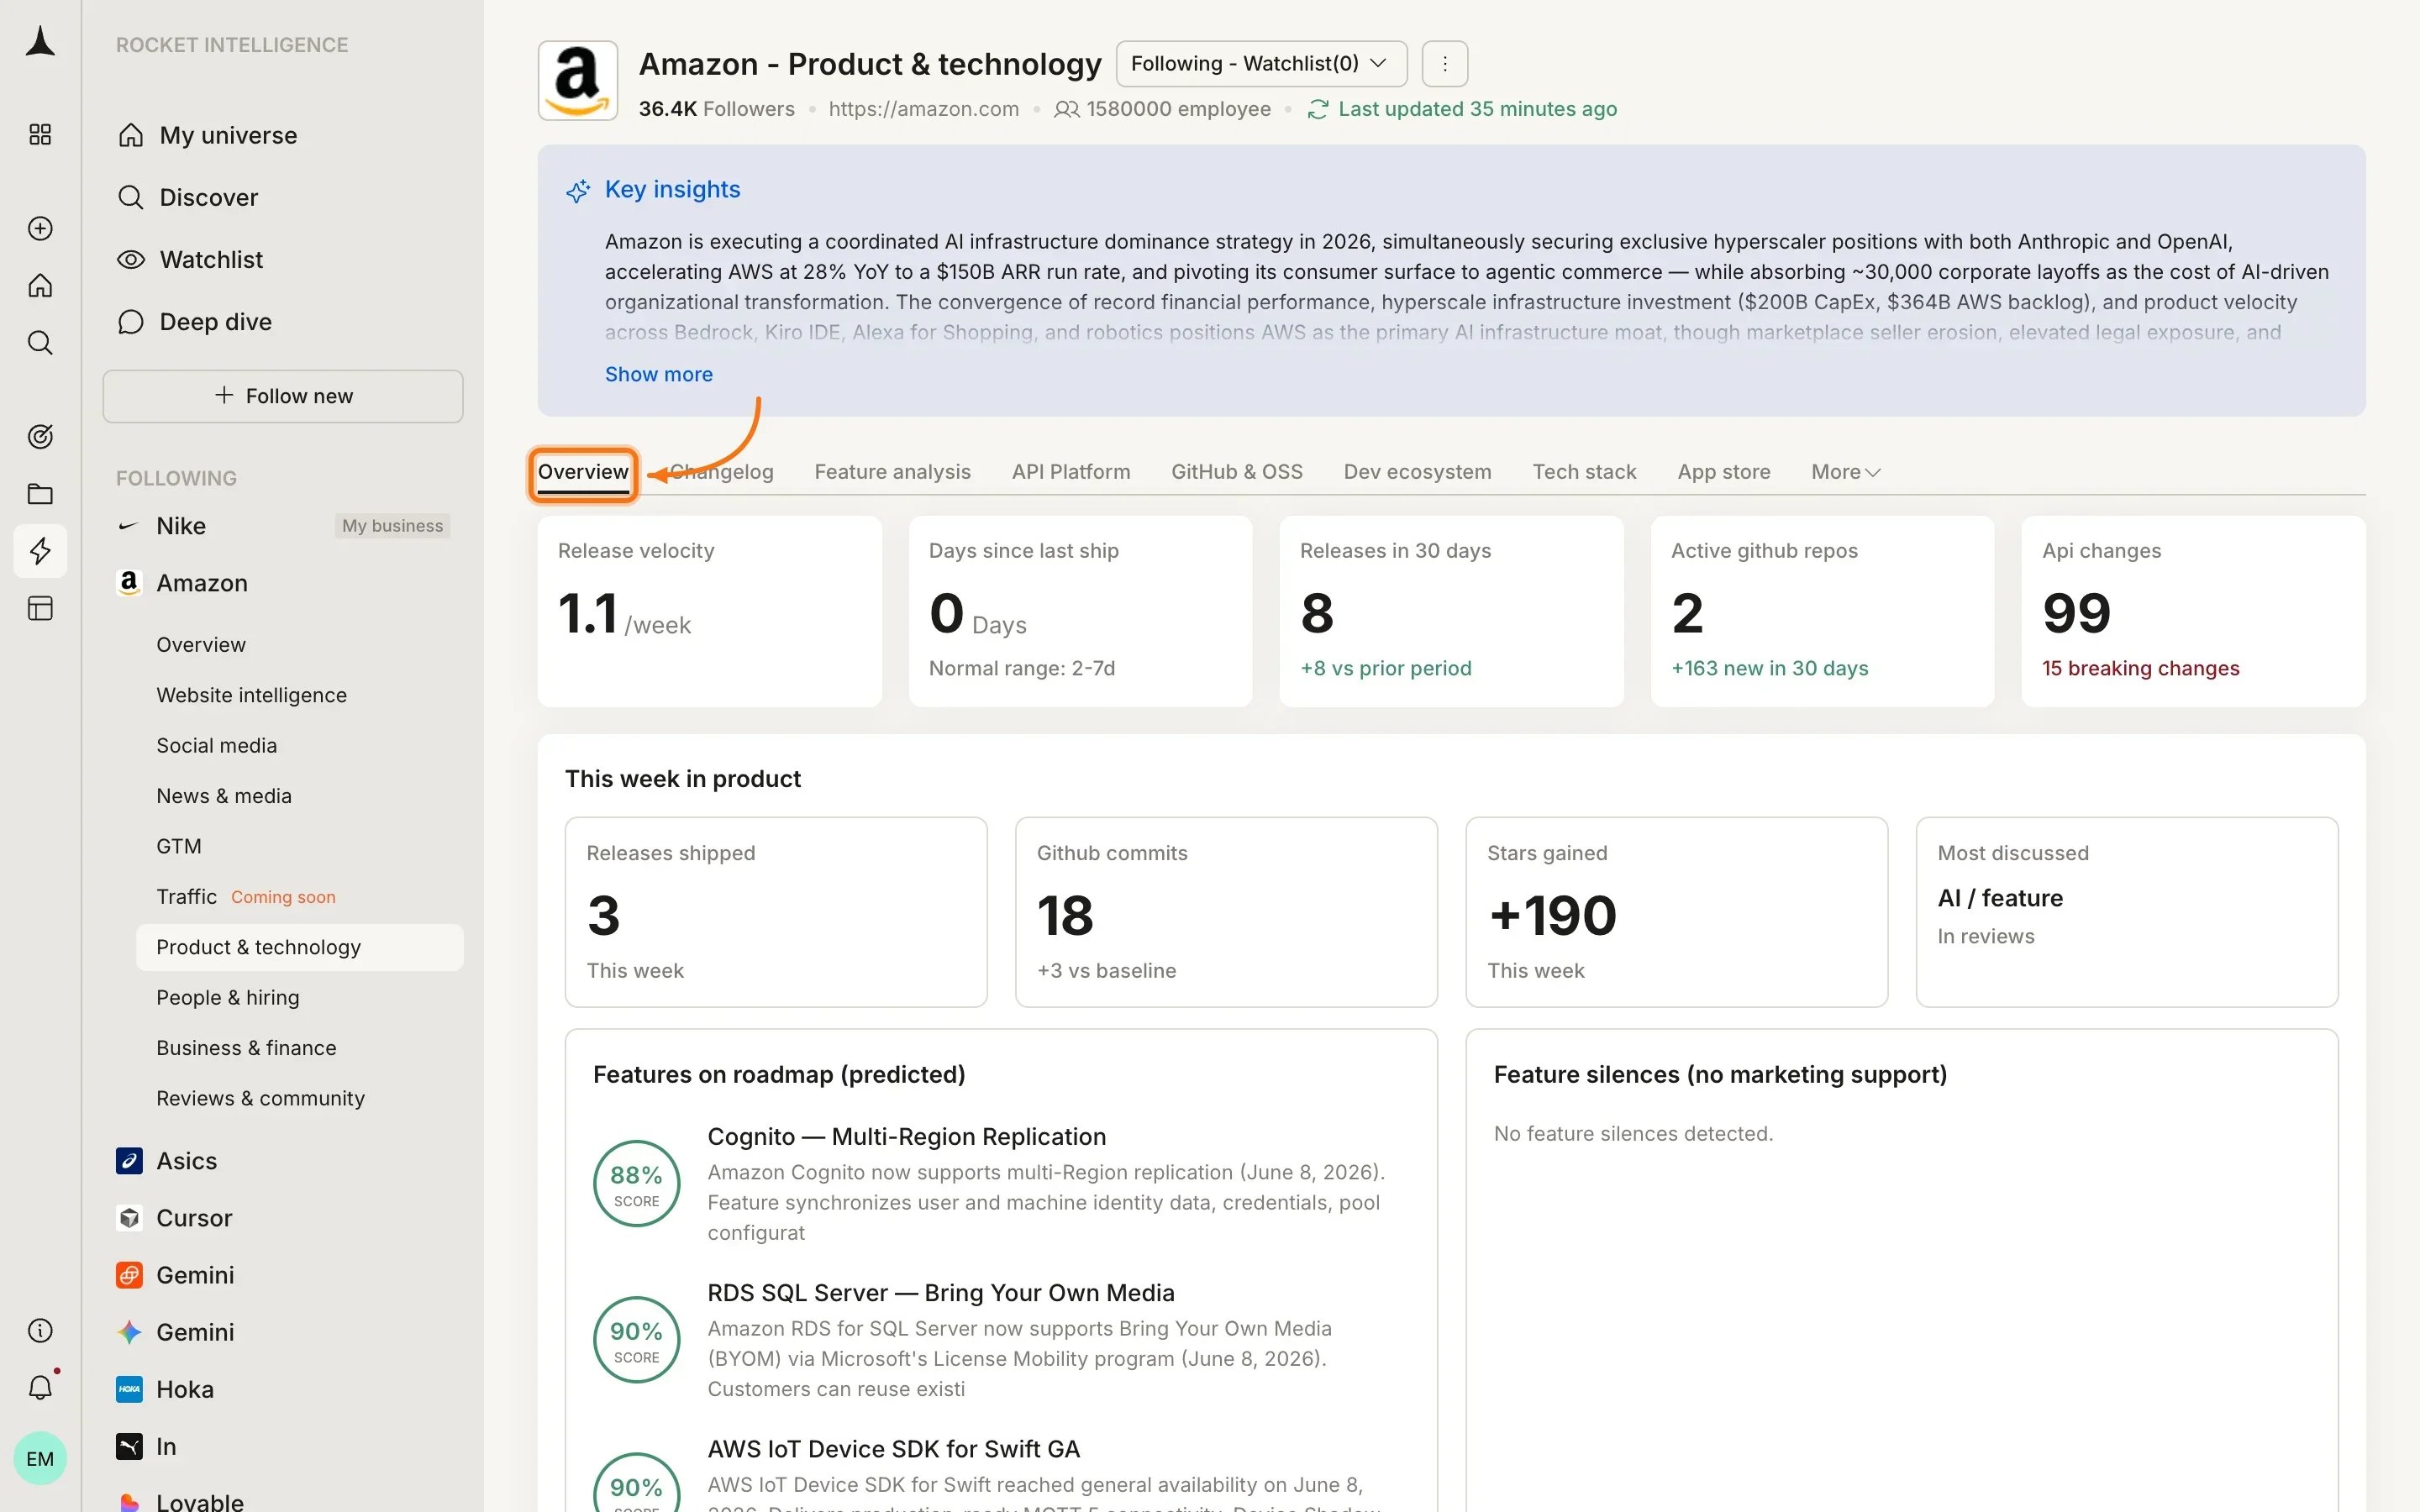Open the target icon in the left rail
The width and height of the screenshot is (2420, 1512).
(40, 436)
